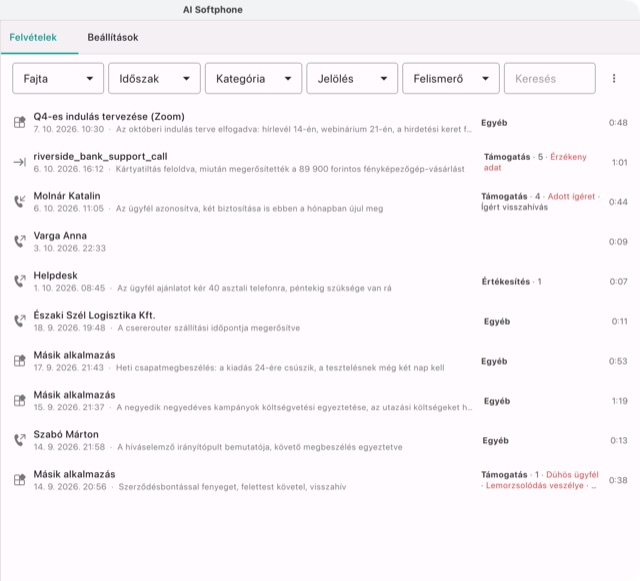Viewport: 640px width, 581px height.
Task: Click the date 3. 10. 2026. 22:33
Action: coord(69,248)
